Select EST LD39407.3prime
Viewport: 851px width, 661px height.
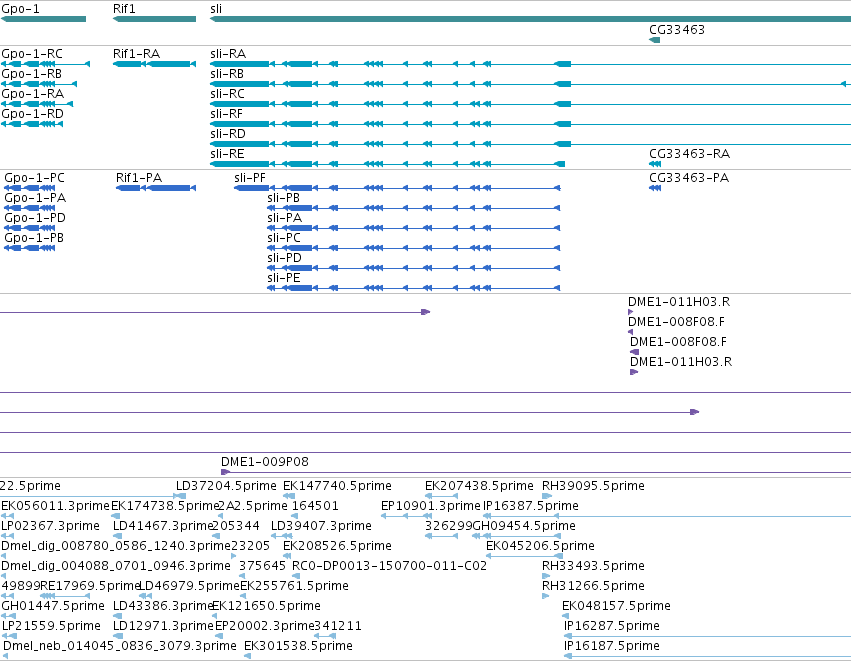pyautogui.click(x=321, y=526)
